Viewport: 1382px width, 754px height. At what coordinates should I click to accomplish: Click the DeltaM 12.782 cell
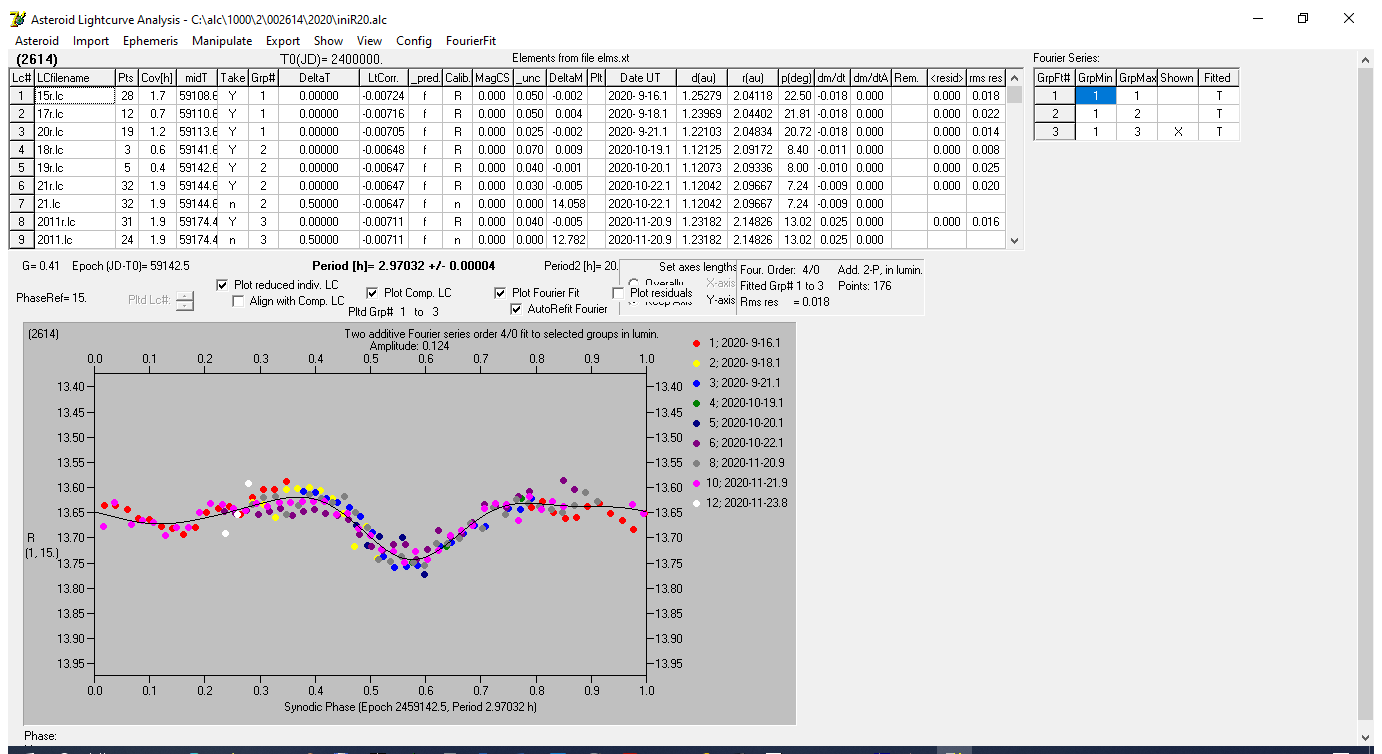[565, 240]
